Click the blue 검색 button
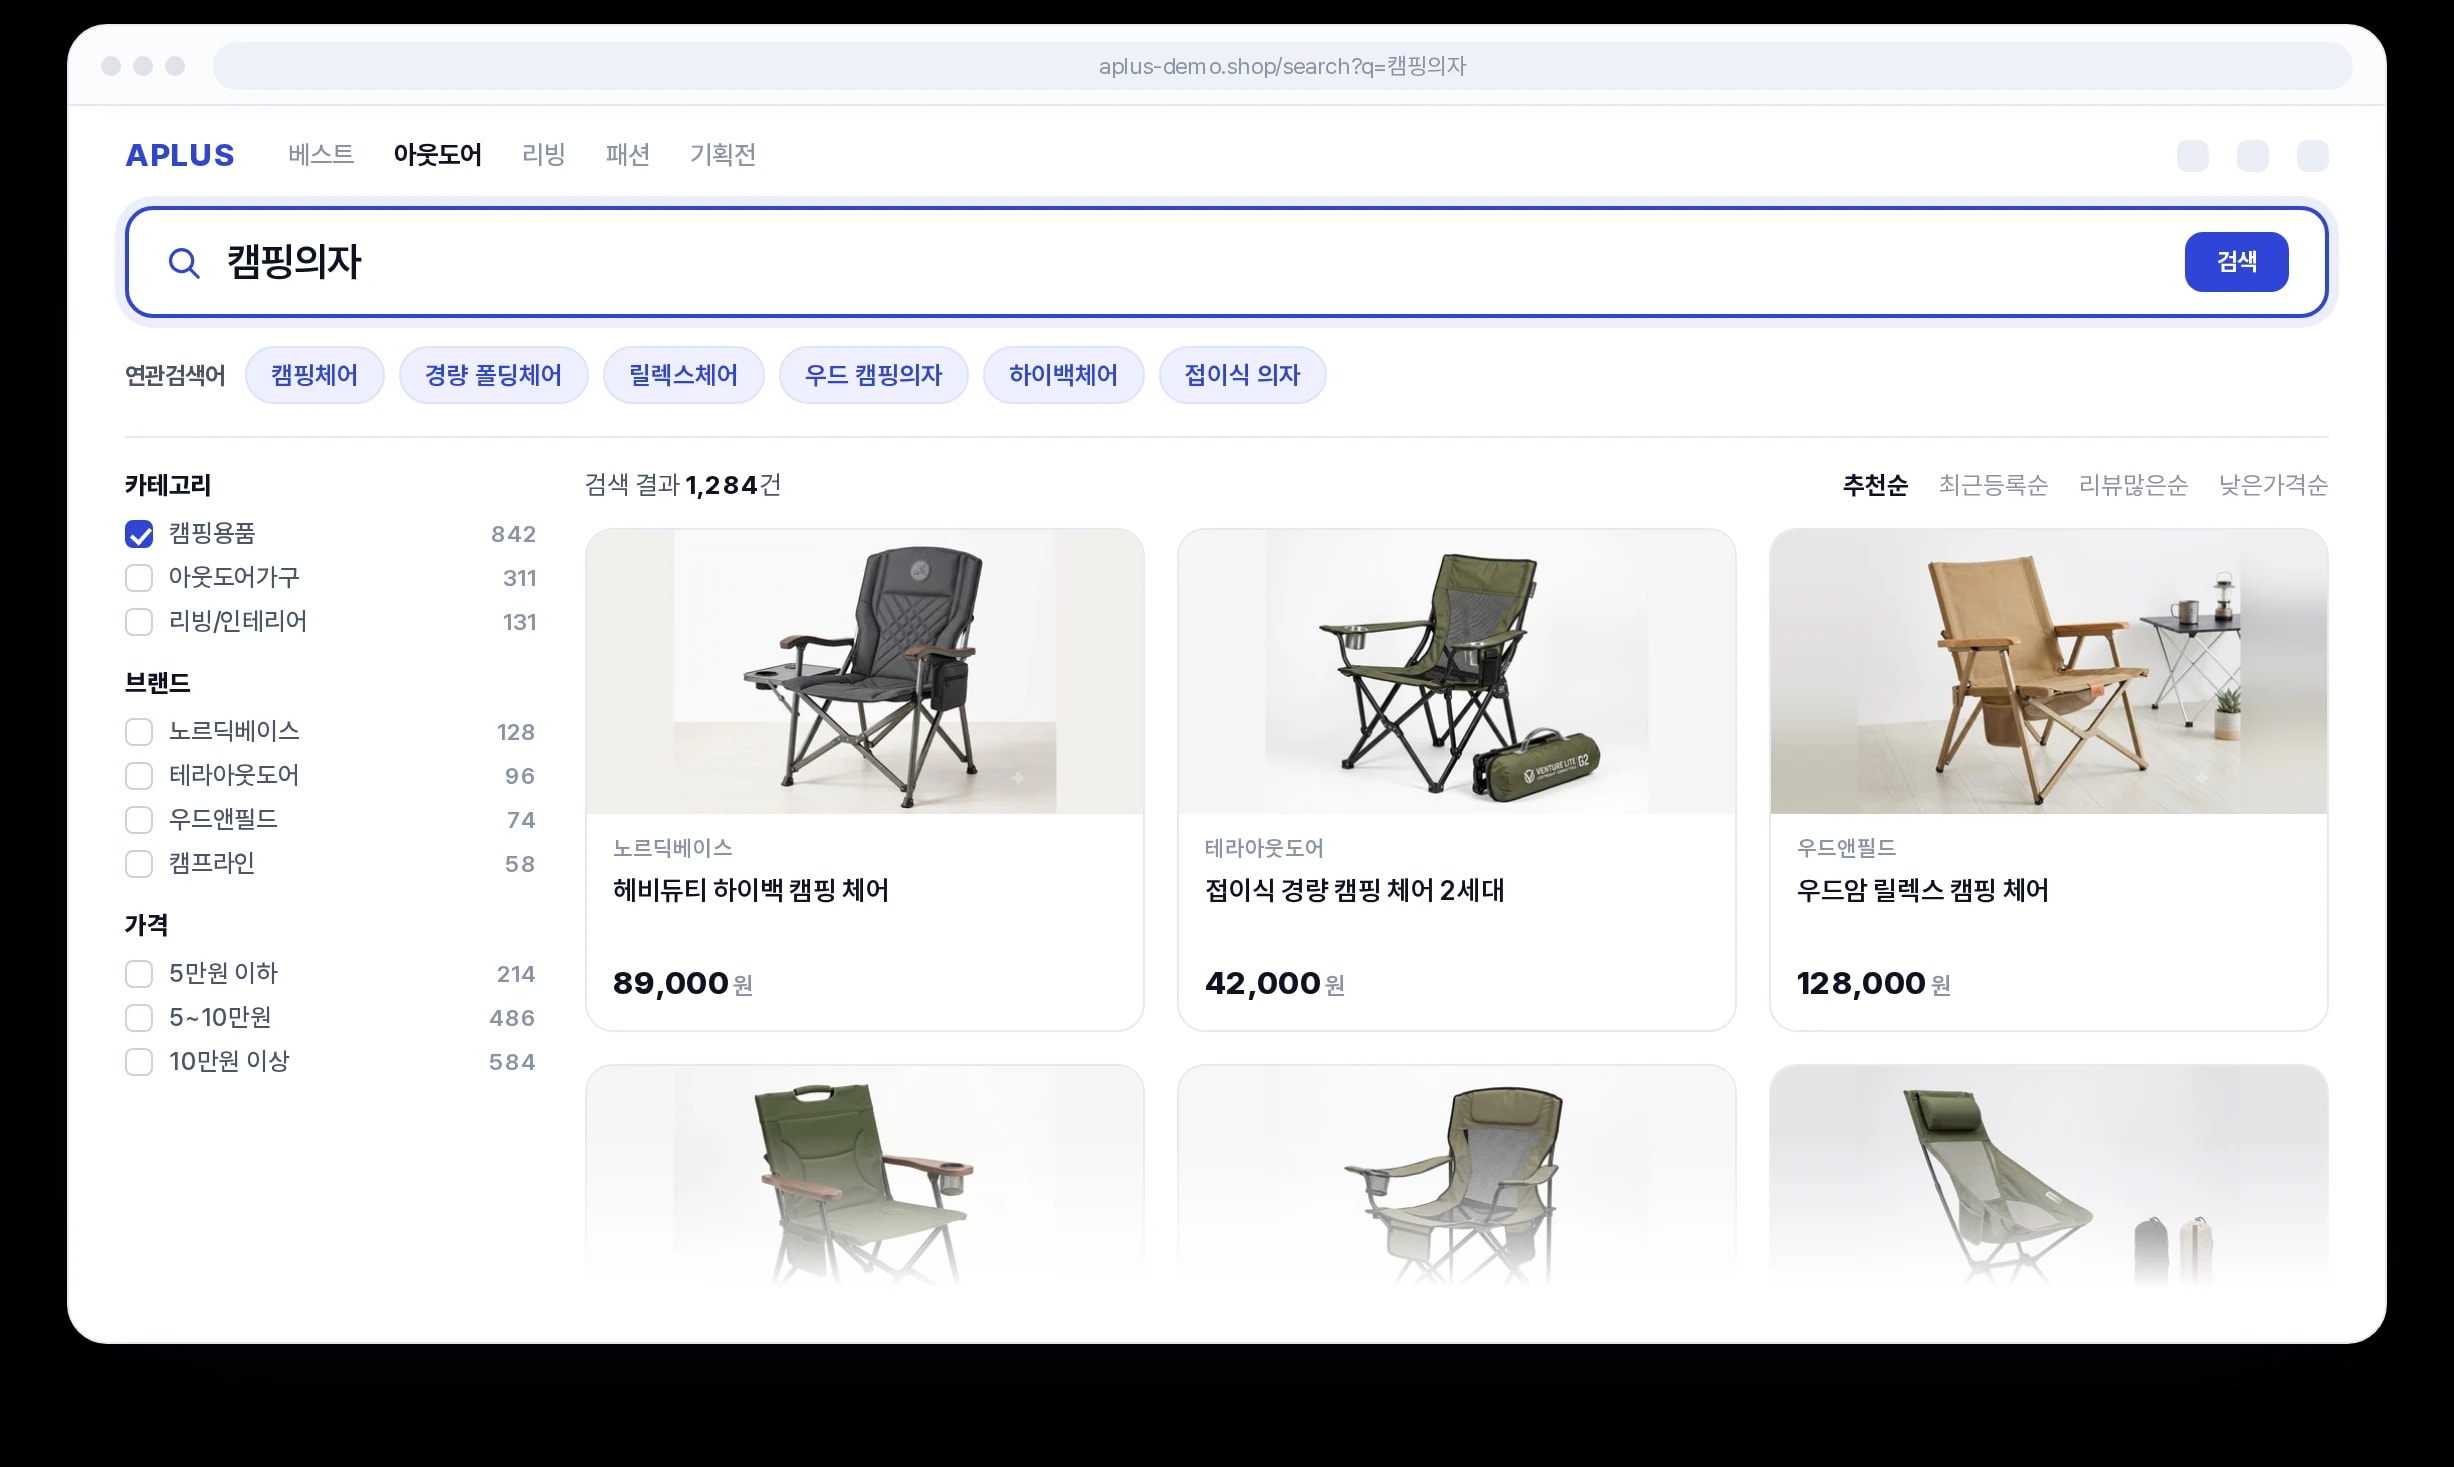The image size is (2454, 1467). 2236,262
